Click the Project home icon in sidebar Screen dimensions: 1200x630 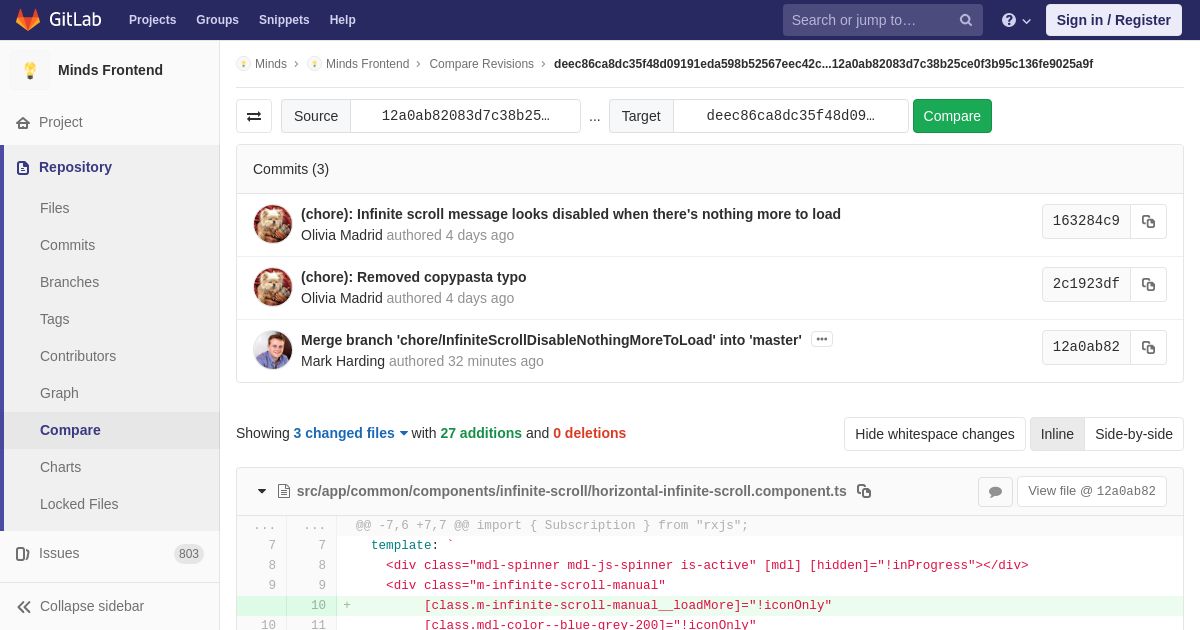(x=23, y=122)
